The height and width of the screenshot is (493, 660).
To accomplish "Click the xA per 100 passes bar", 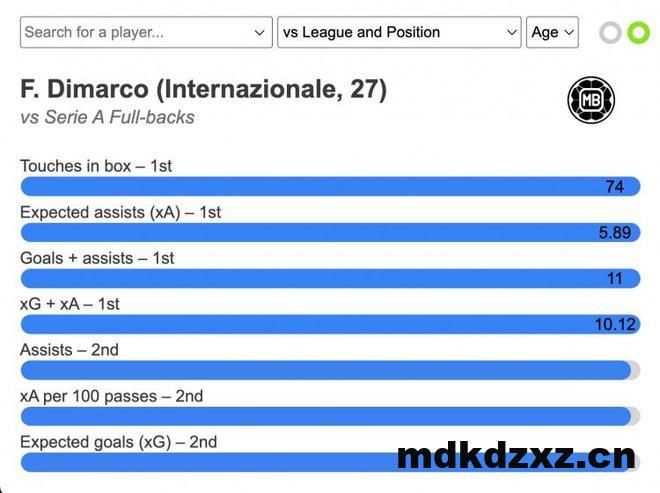I will pos(330,416).
